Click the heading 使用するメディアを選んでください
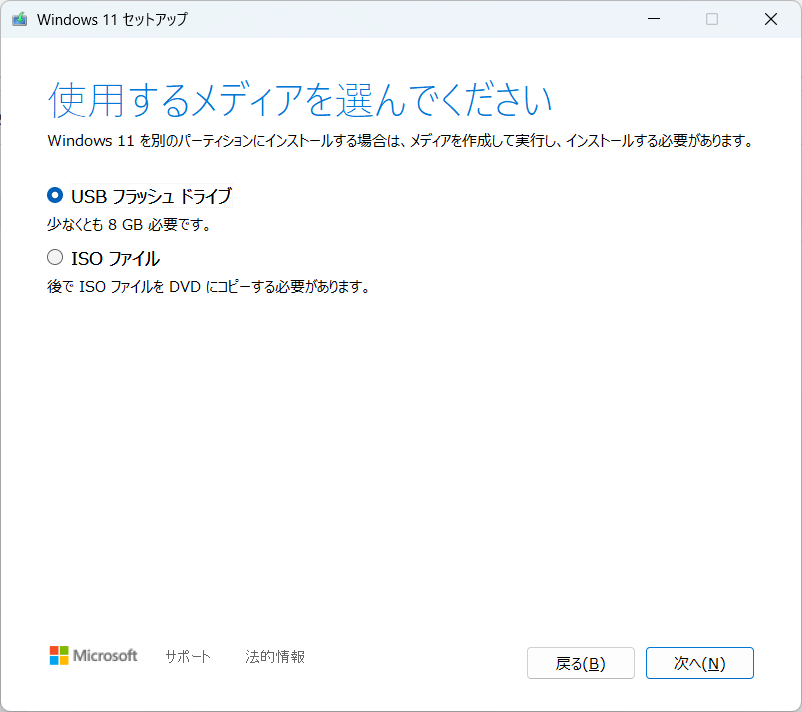The width and height of the screenshot is (802, 712). (300, 100)
